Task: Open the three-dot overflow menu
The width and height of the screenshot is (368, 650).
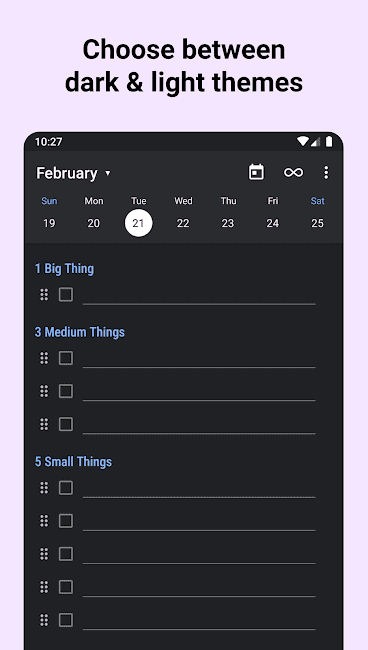Action: click(326, 172)
